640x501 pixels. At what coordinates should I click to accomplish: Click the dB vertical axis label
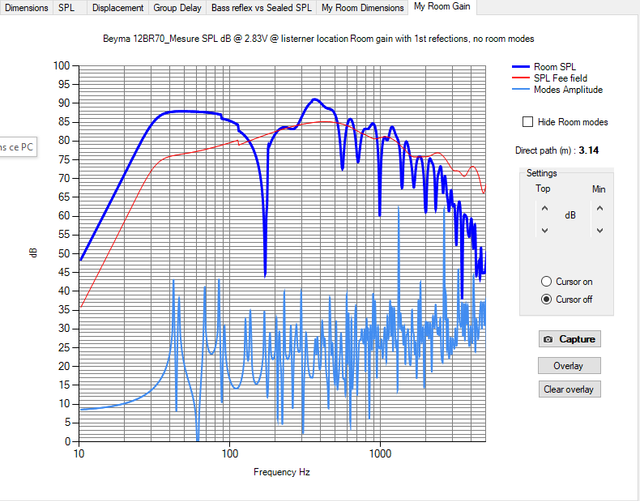(x=33, y=253)
